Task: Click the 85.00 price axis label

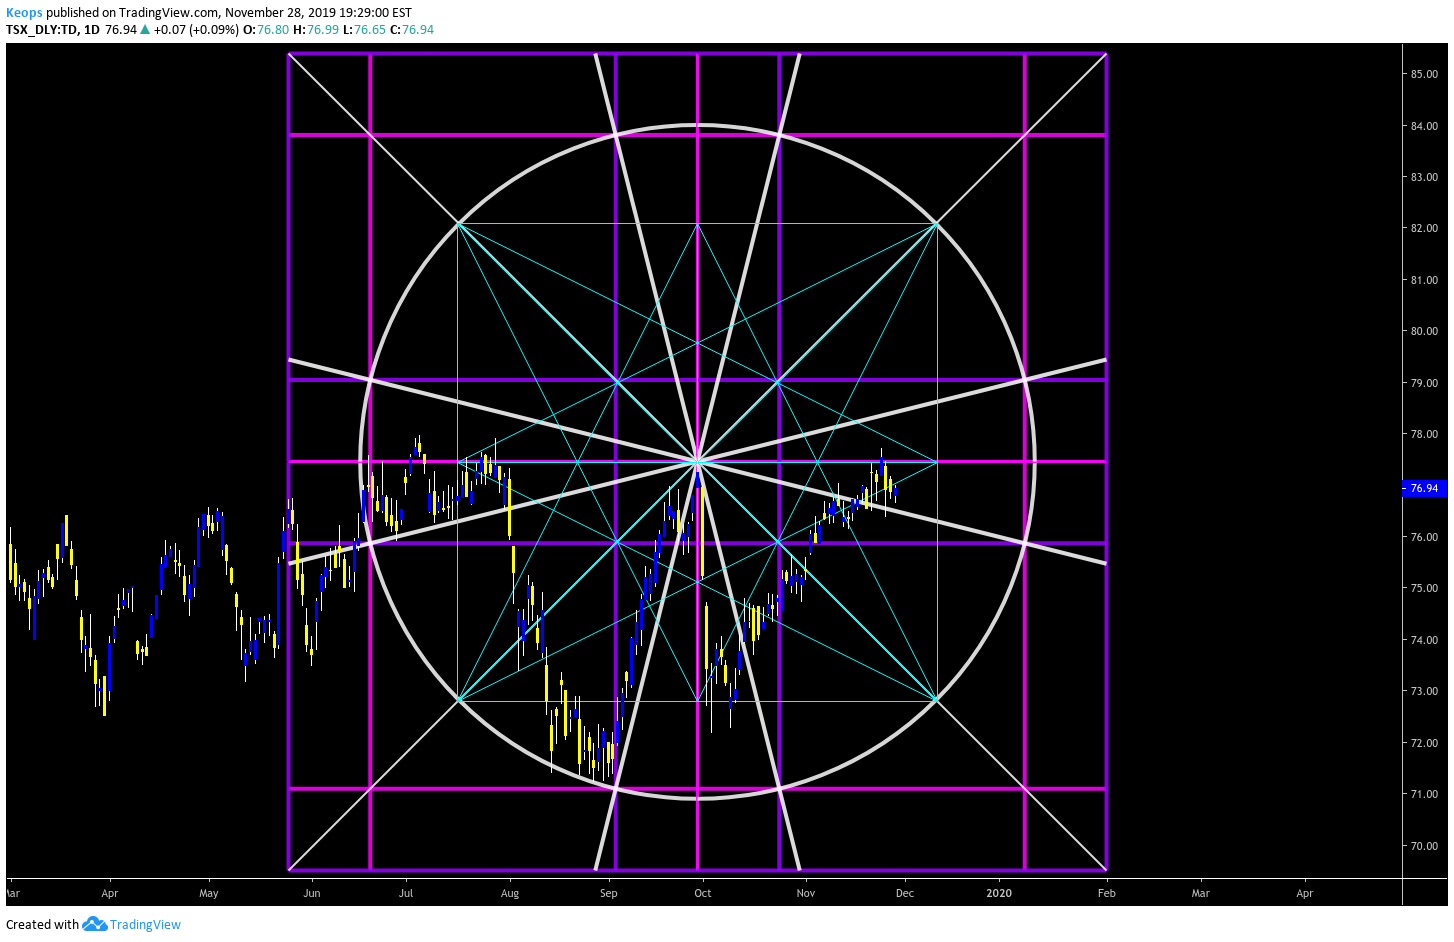Action: point(1424,74)
